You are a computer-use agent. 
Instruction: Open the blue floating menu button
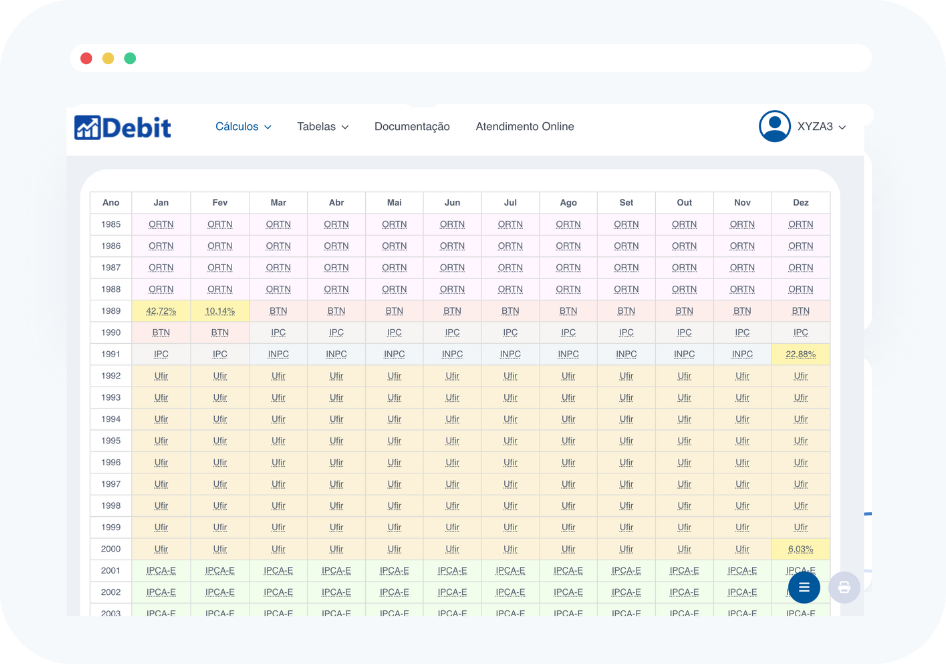pos(804,587)
